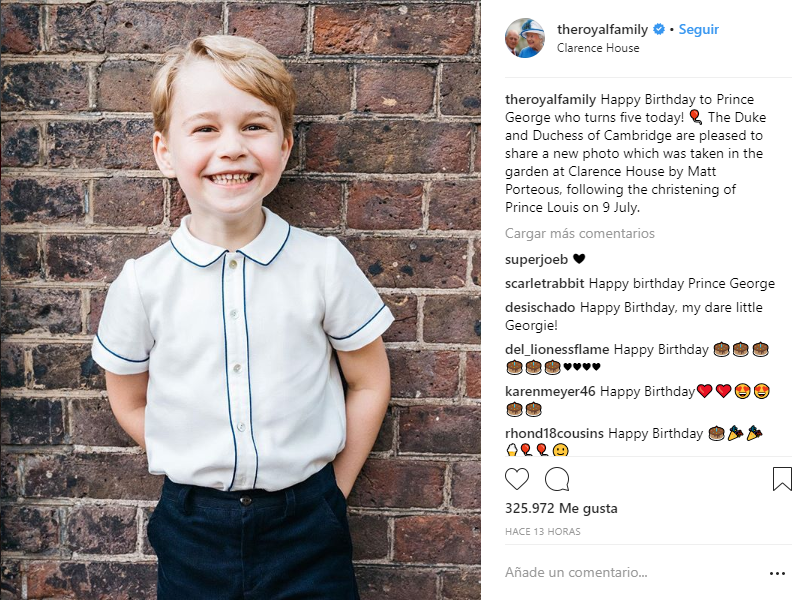Open comments via the speech bubble icon
799x600 pixels.
pyautogui.click(x=557, y=479)
